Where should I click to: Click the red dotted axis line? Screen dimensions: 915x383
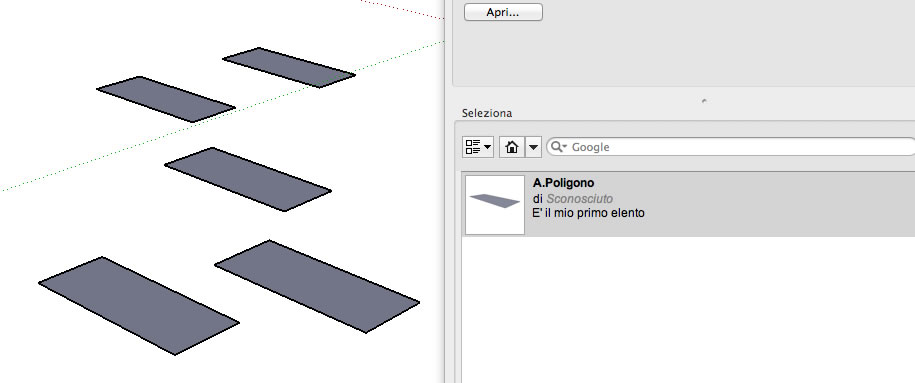tap(403, 10)
